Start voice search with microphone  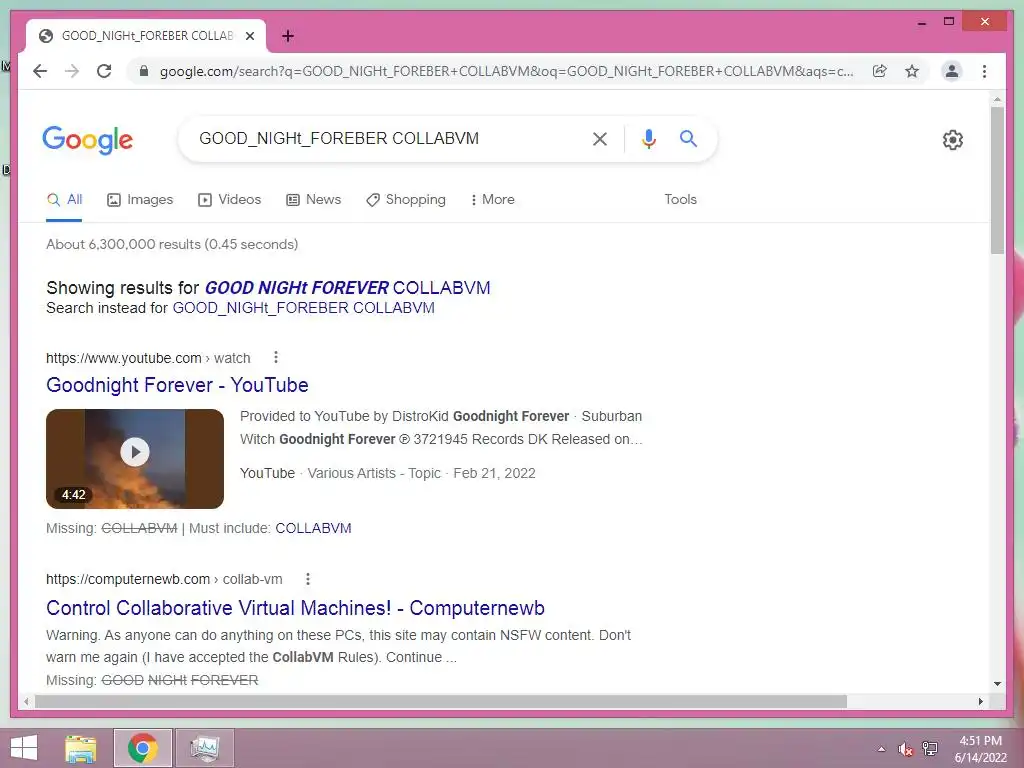[x=648, y=138]
